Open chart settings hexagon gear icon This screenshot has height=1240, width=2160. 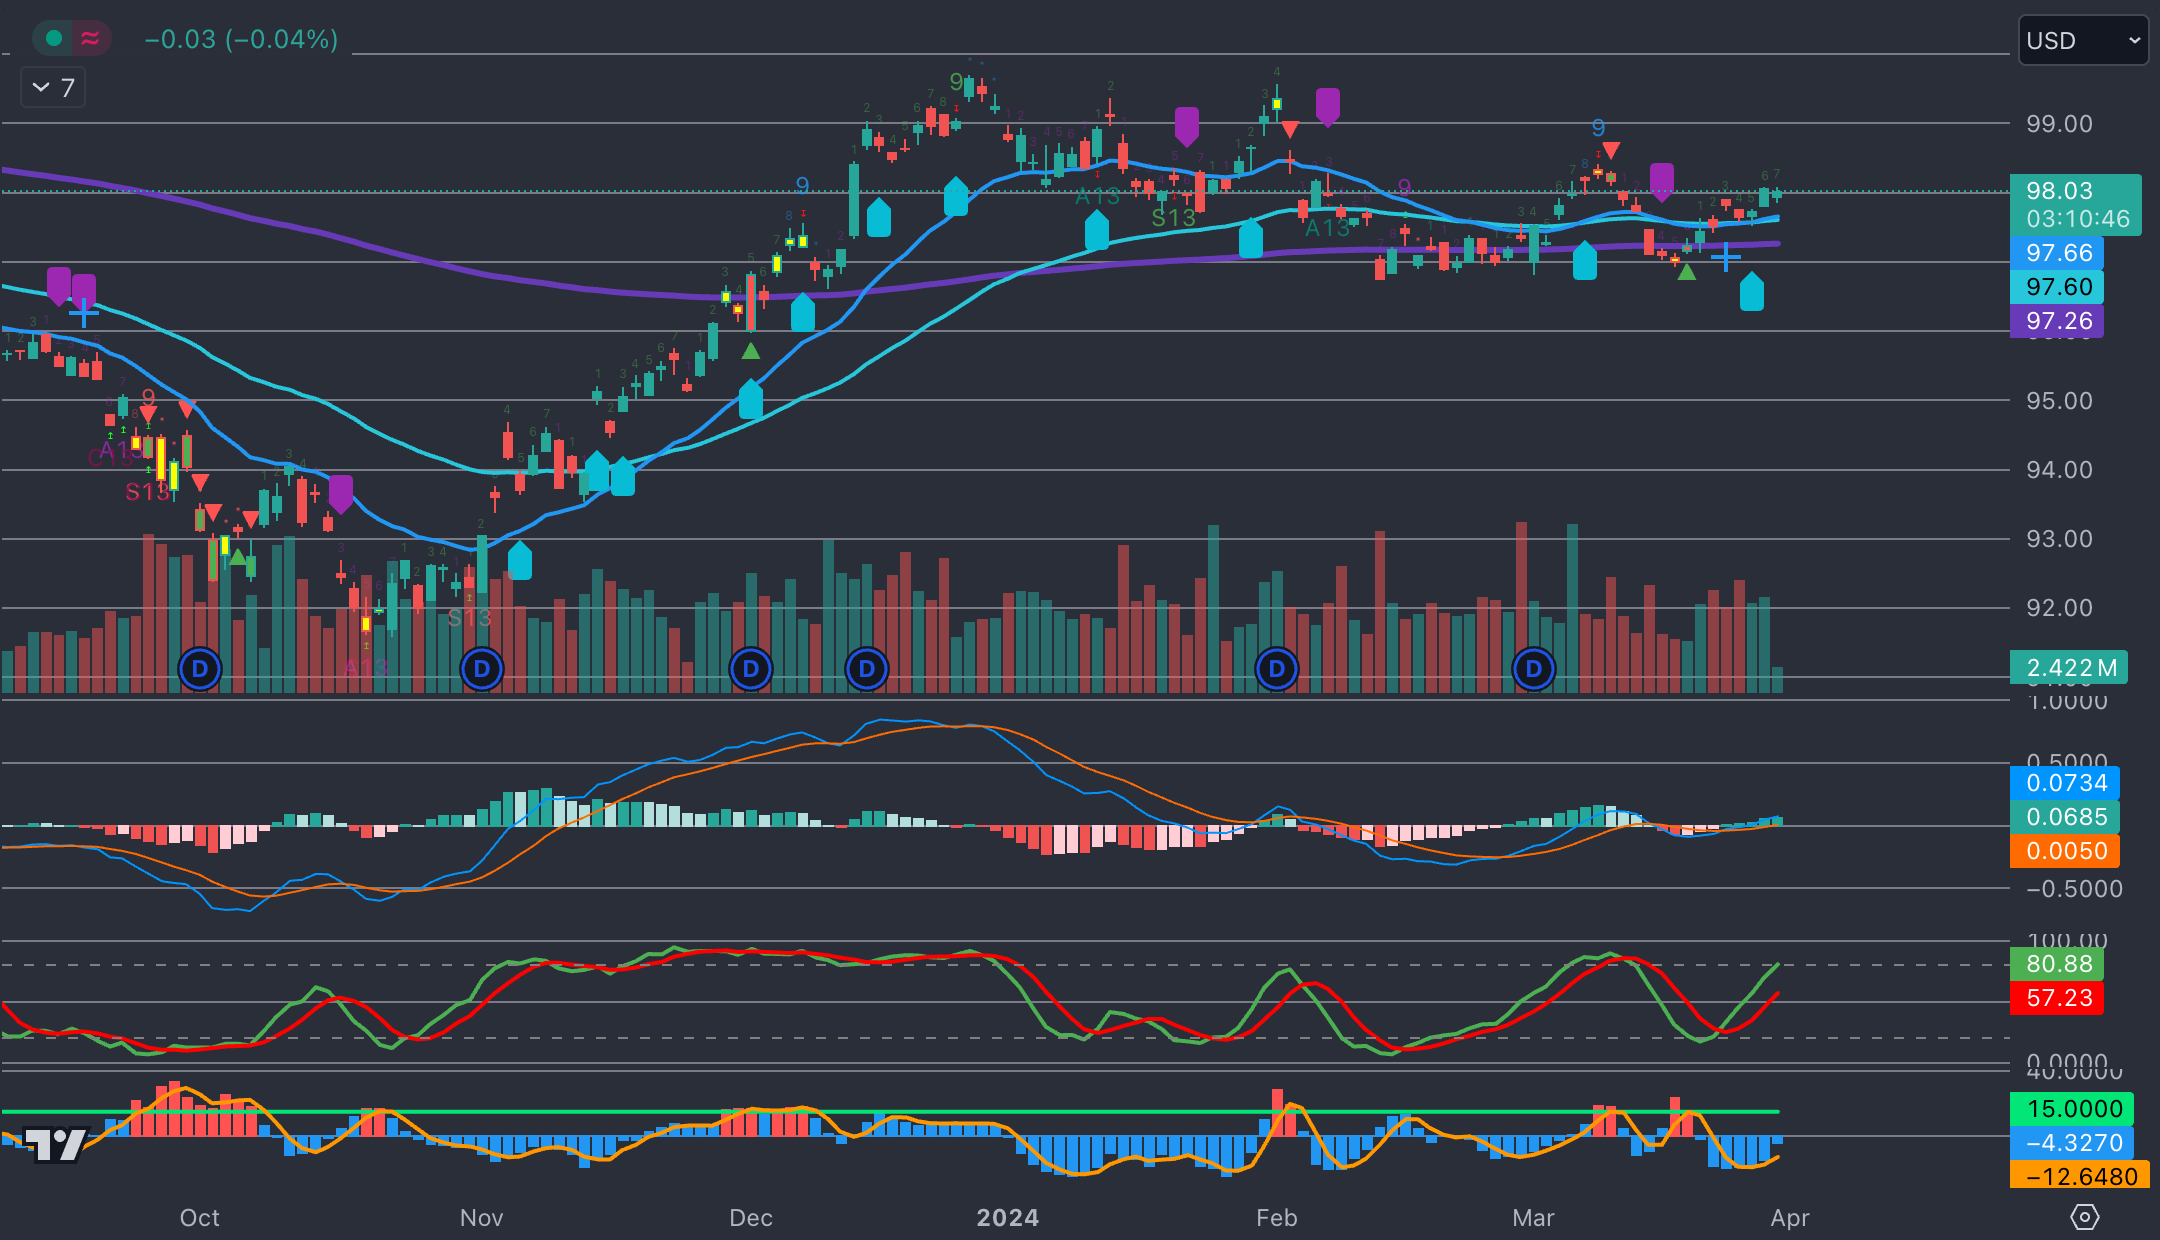pyautogui.click(x=2085, y=1217)
